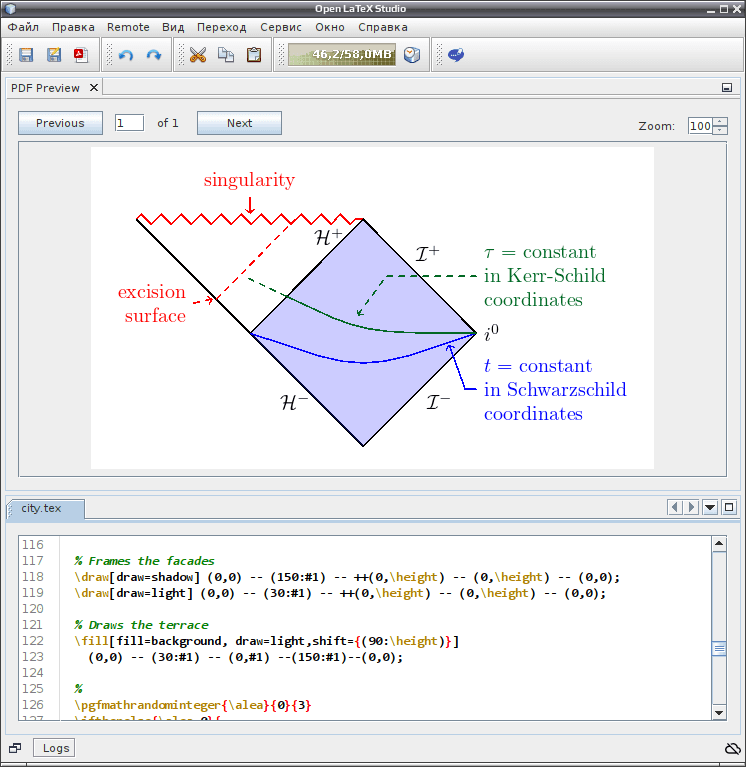Open the Logs panel button

54,748
